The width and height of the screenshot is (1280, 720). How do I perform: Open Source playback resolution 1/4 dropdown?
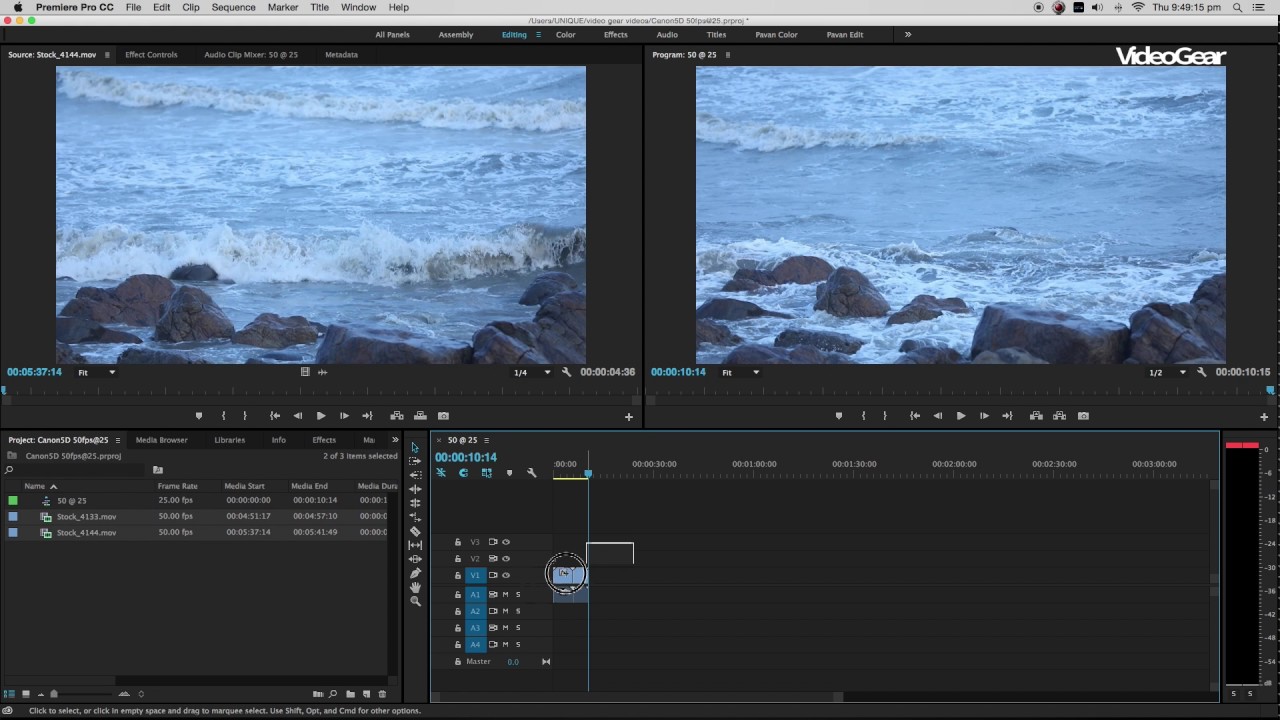tap(532, 372)
